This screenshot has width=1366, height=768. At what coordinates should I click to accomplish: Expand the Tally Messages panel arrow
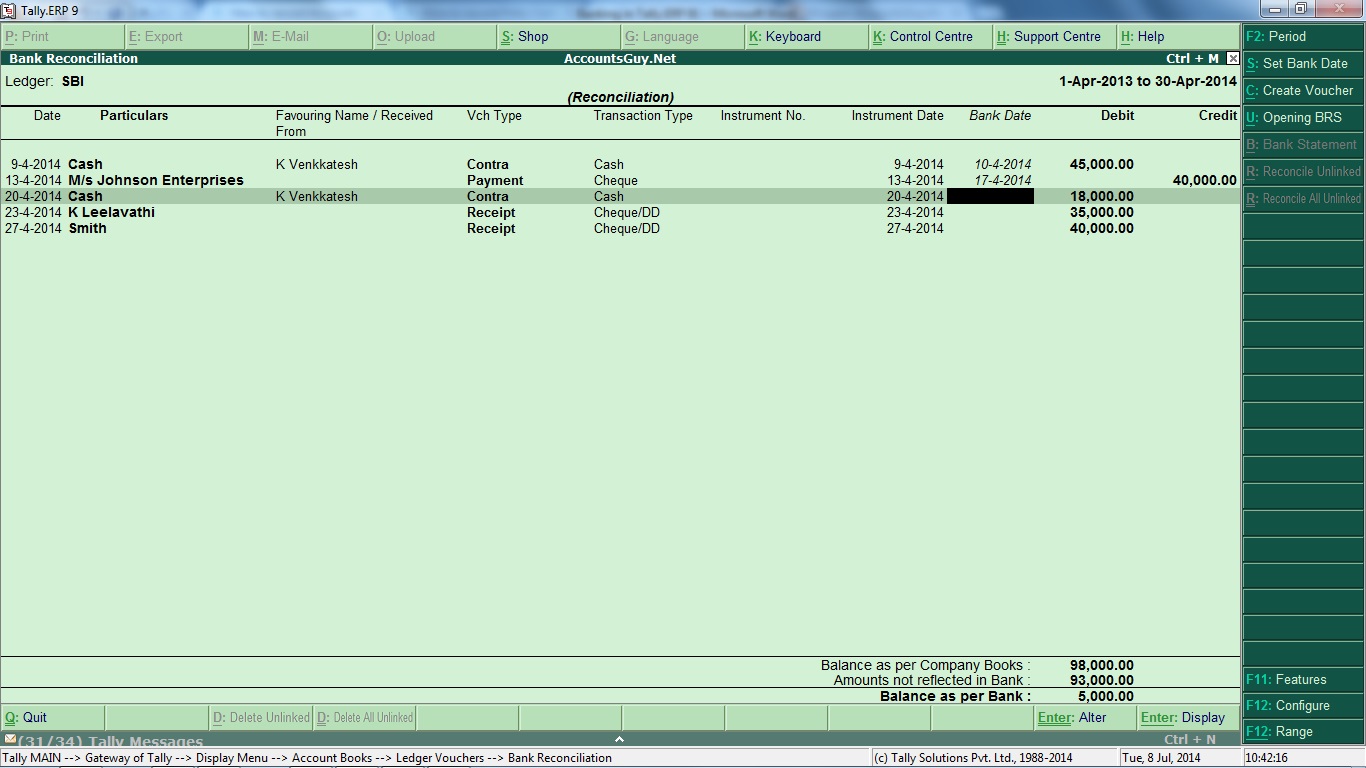coord(619,739)
